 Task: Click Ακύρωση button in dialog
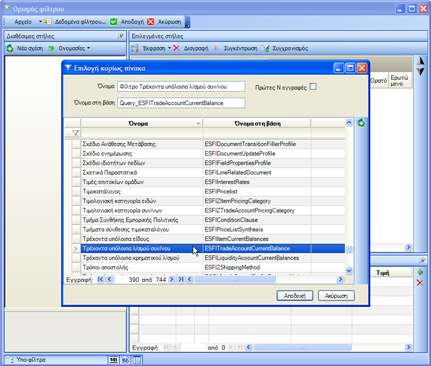coord(336,296)
